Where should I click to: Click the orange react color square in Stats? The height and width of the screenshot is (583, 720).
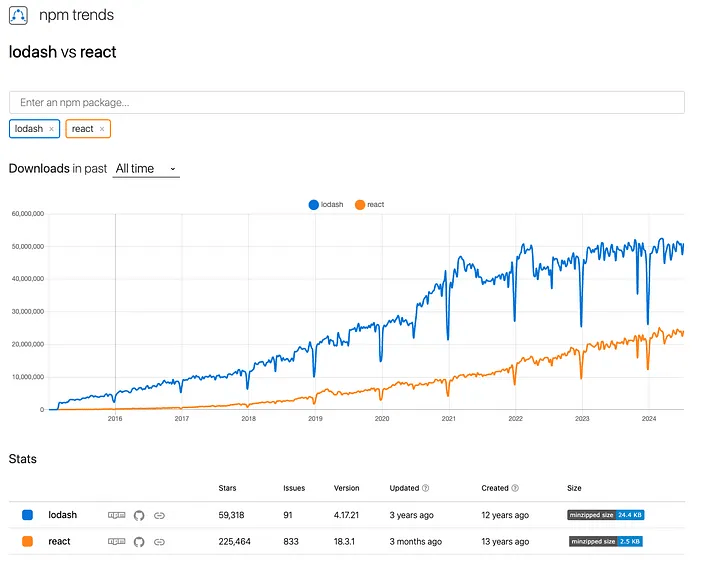click(x=28, y=541)
